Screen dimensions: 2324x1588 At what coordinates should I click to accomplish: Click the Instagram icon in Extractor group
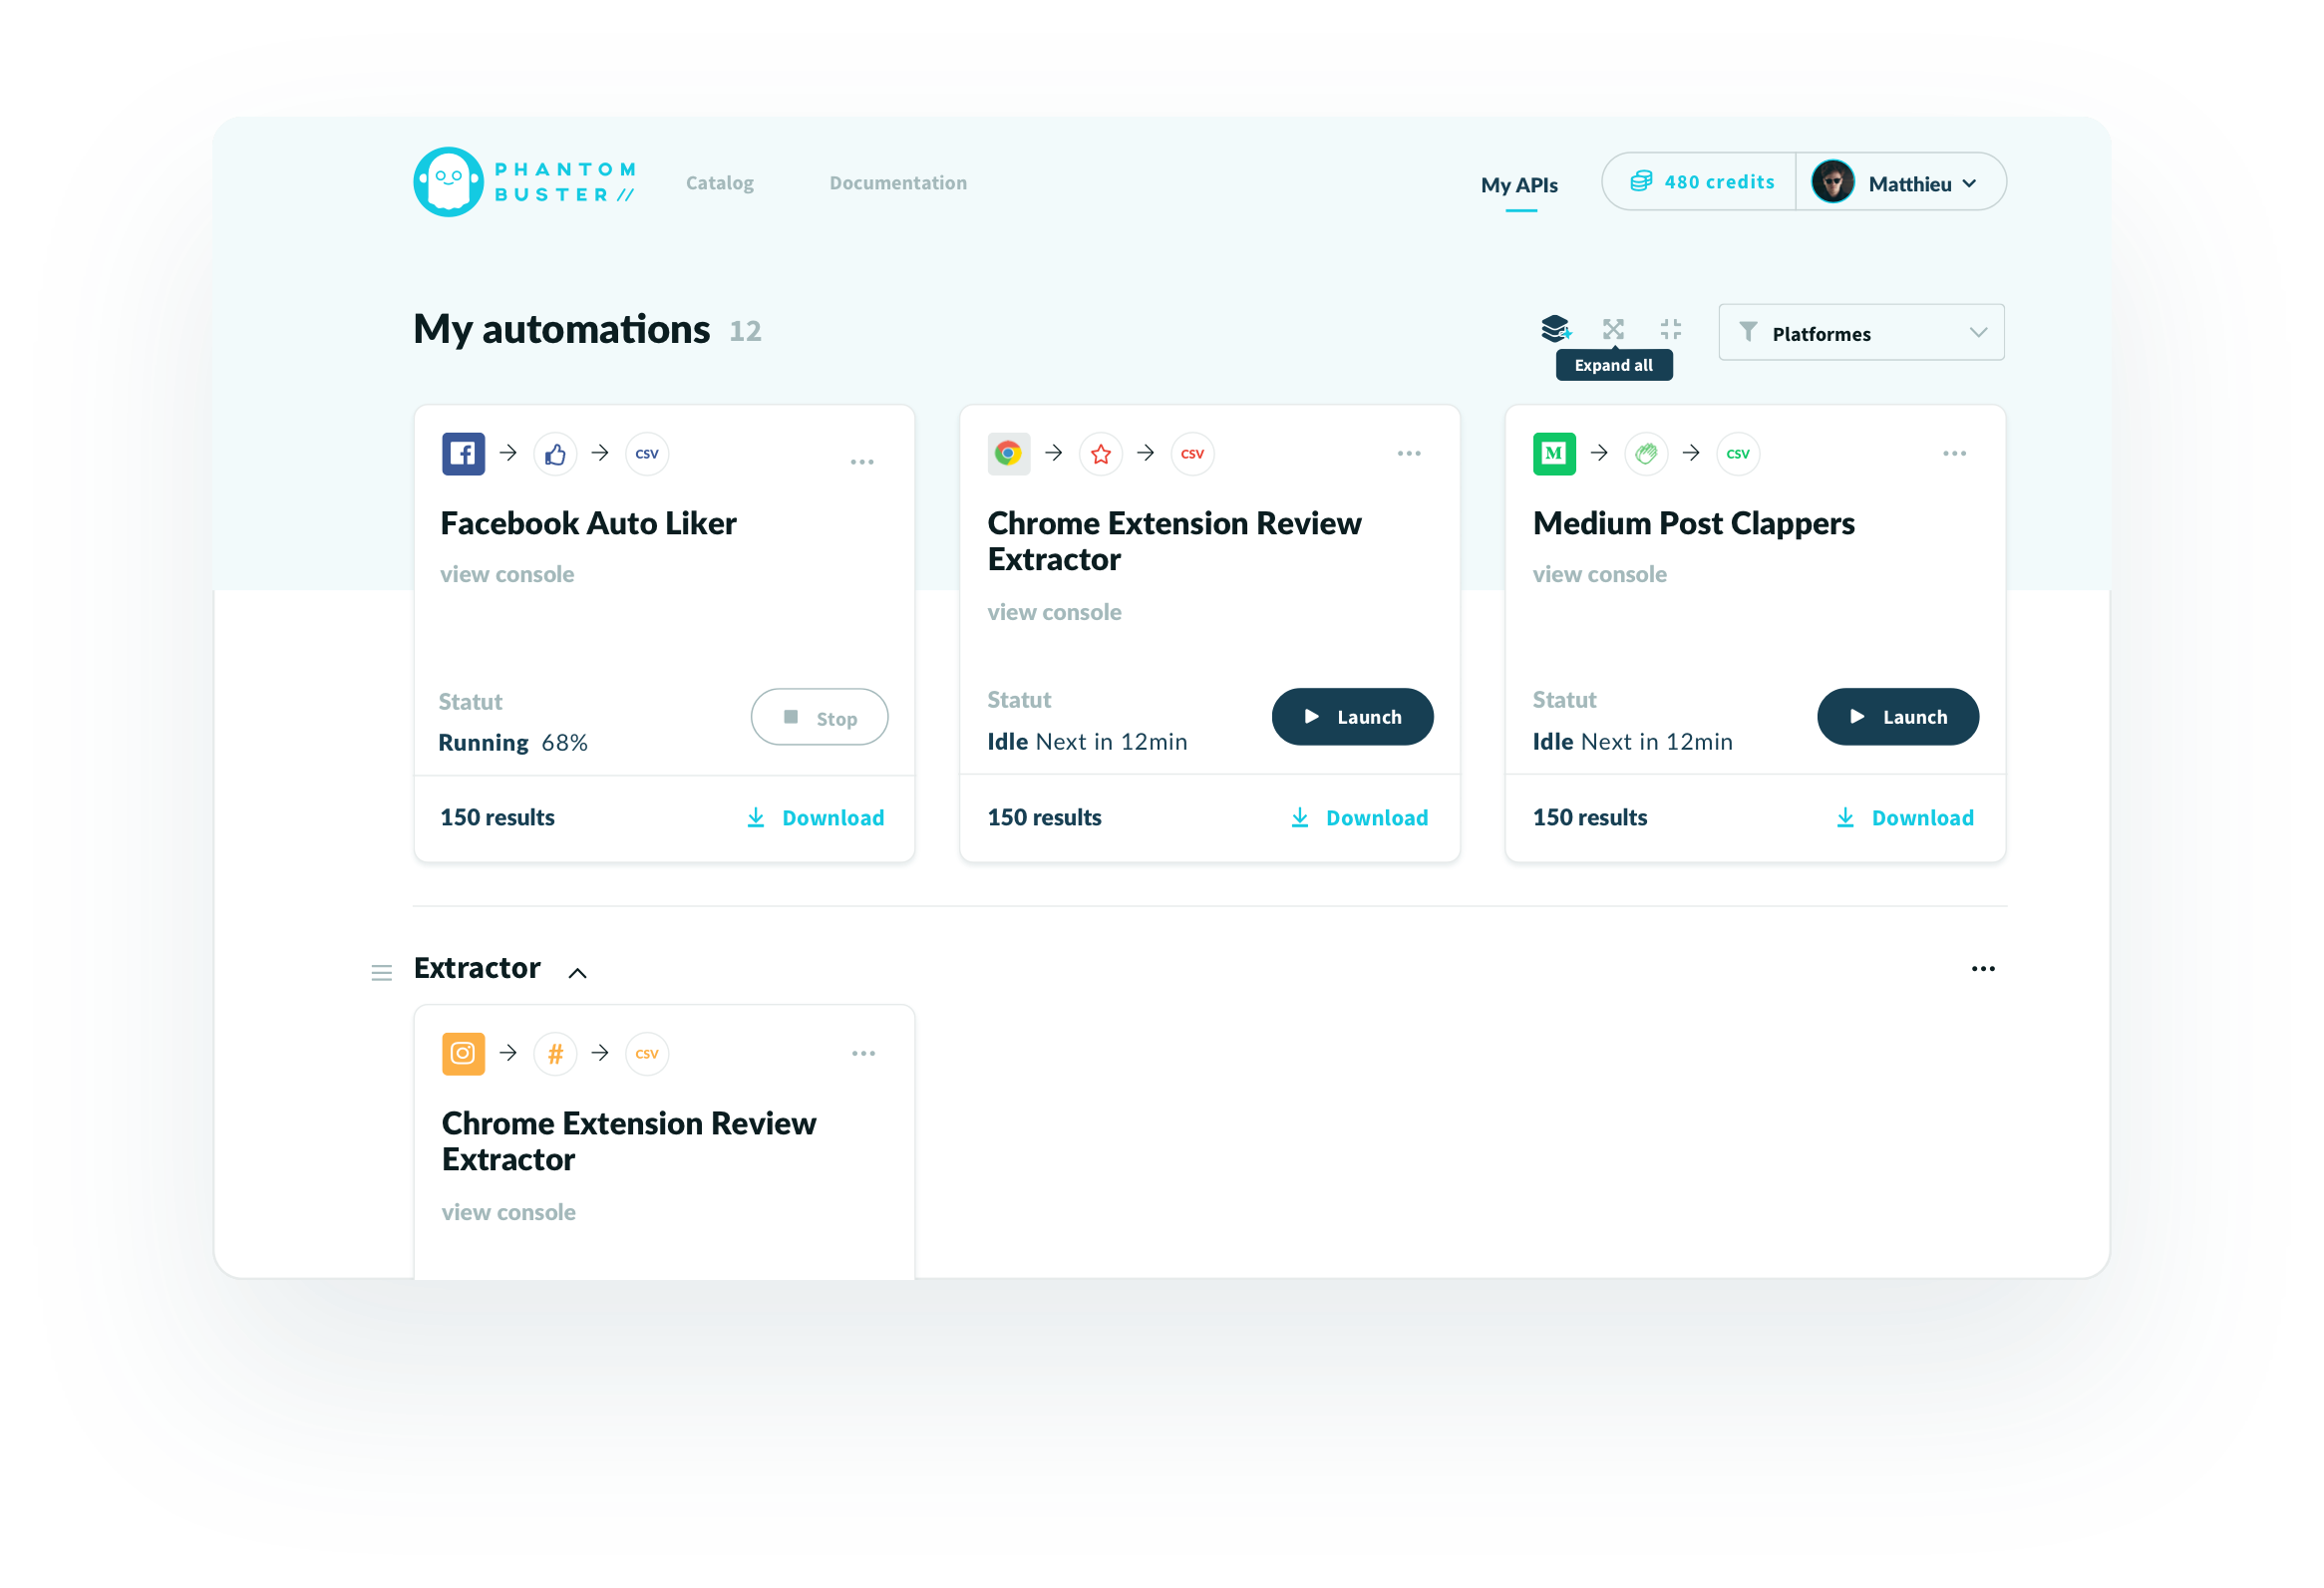[463, 1054]
